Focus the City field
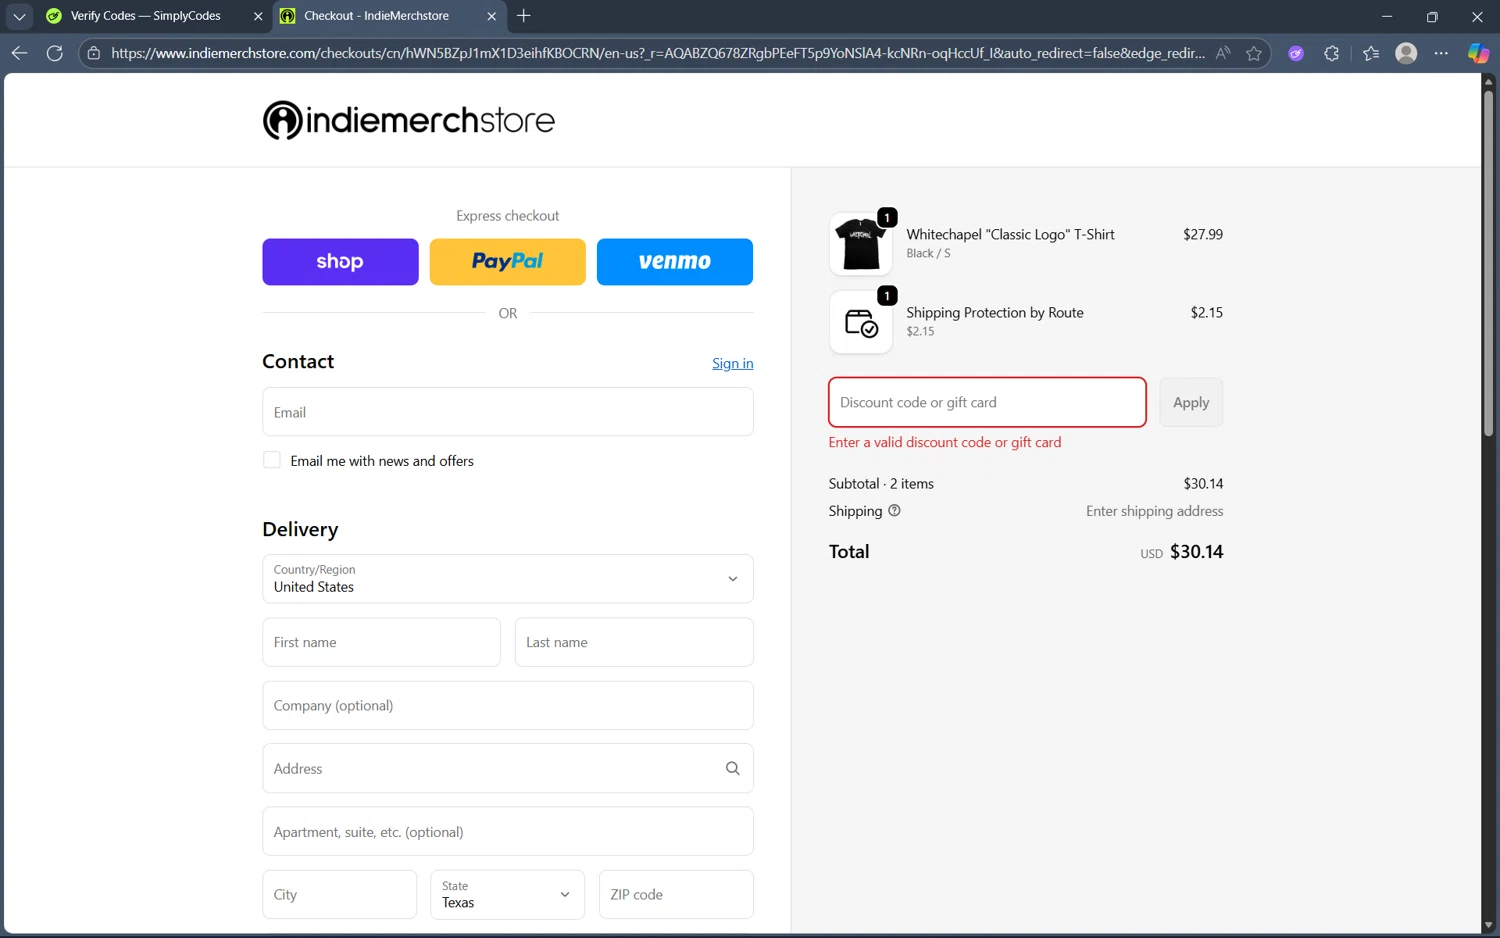This screenshot has height=938, width=1500. tap(339, 894)
